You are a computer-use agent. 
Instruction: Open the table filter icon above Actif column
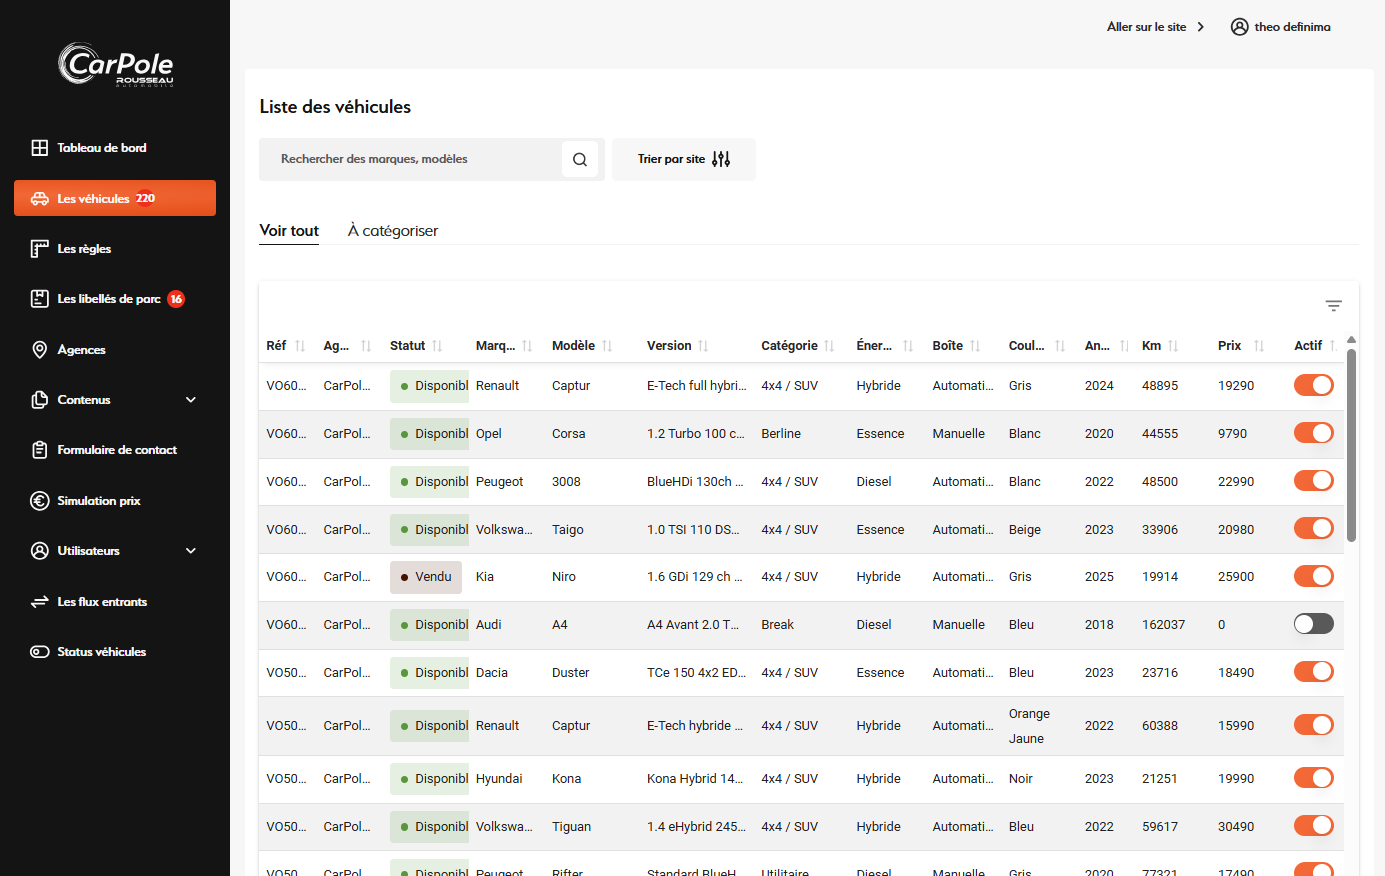tap(1333, 306)
